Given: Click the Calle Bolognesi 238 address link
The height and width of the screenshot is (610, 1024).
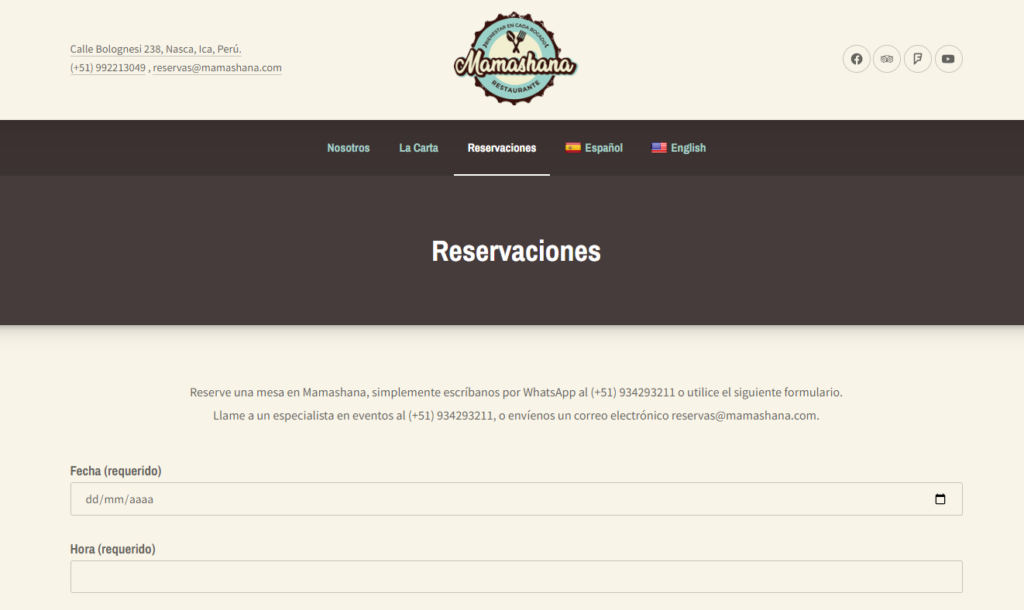Looking at the screenshot, I should 155,49.
